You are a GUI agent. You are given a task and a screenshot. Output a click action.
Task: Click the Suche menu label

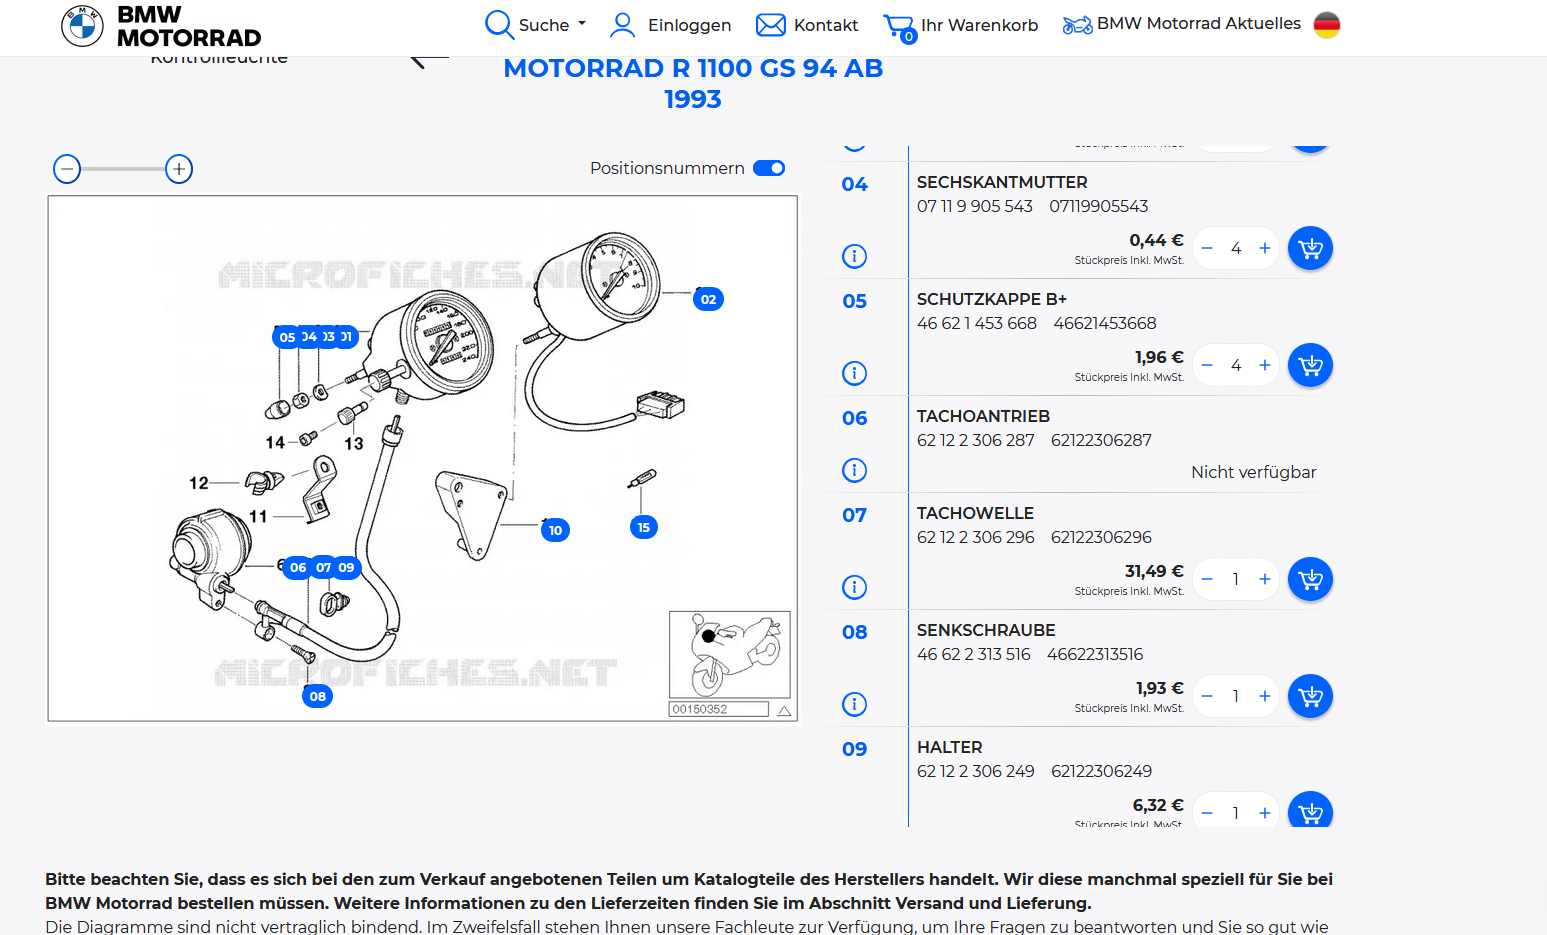[x=544, y=25]
